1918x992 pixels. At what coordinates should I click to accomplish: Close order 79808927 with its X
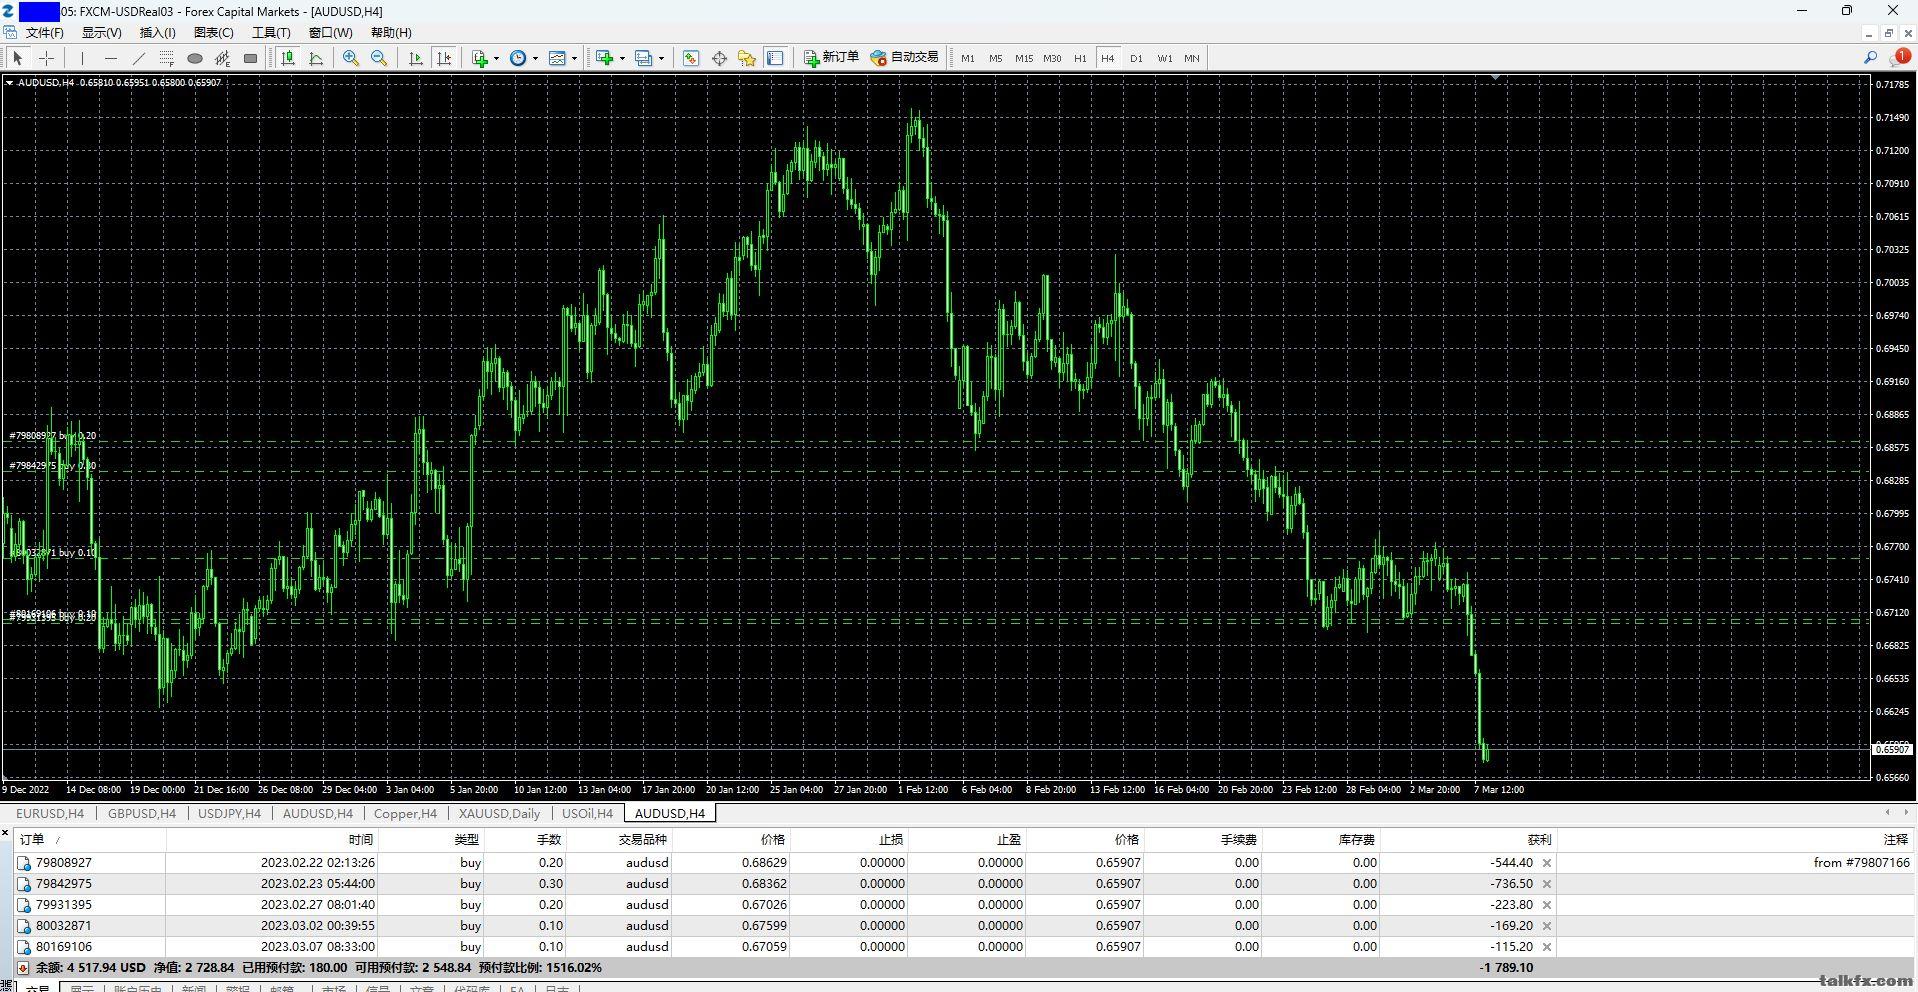[1547, 863]
